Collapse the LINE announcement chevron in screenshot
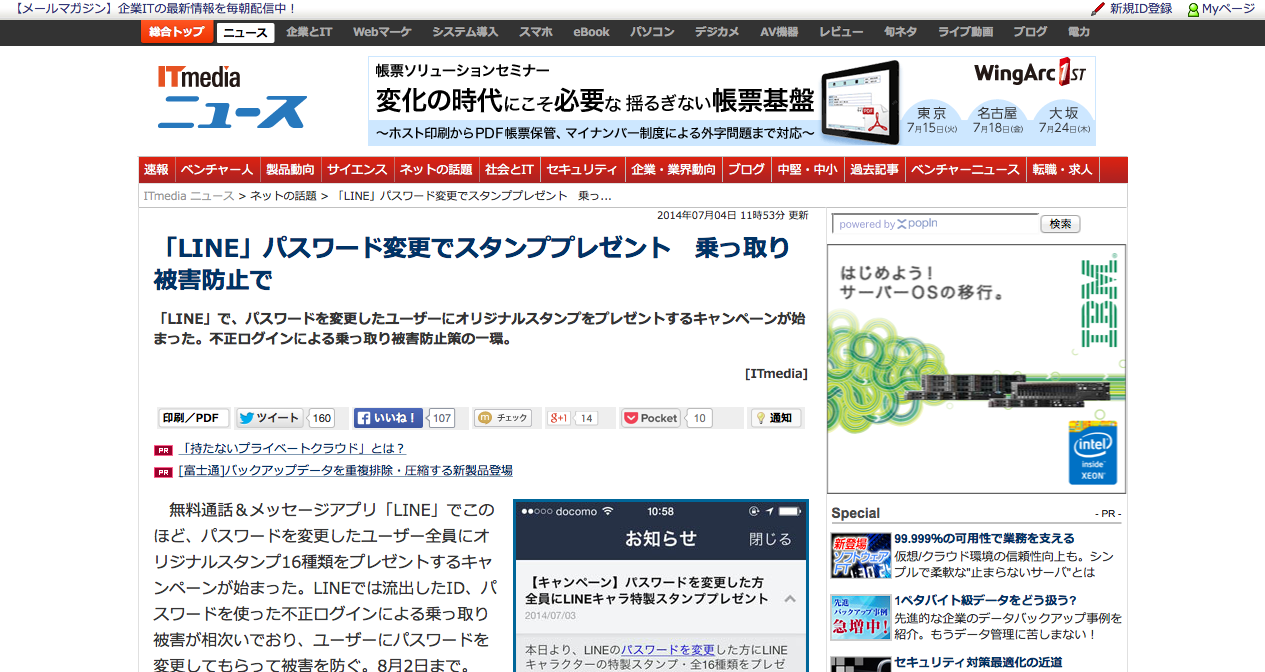This screenshot has width=1265, height=672. point(790,599)
